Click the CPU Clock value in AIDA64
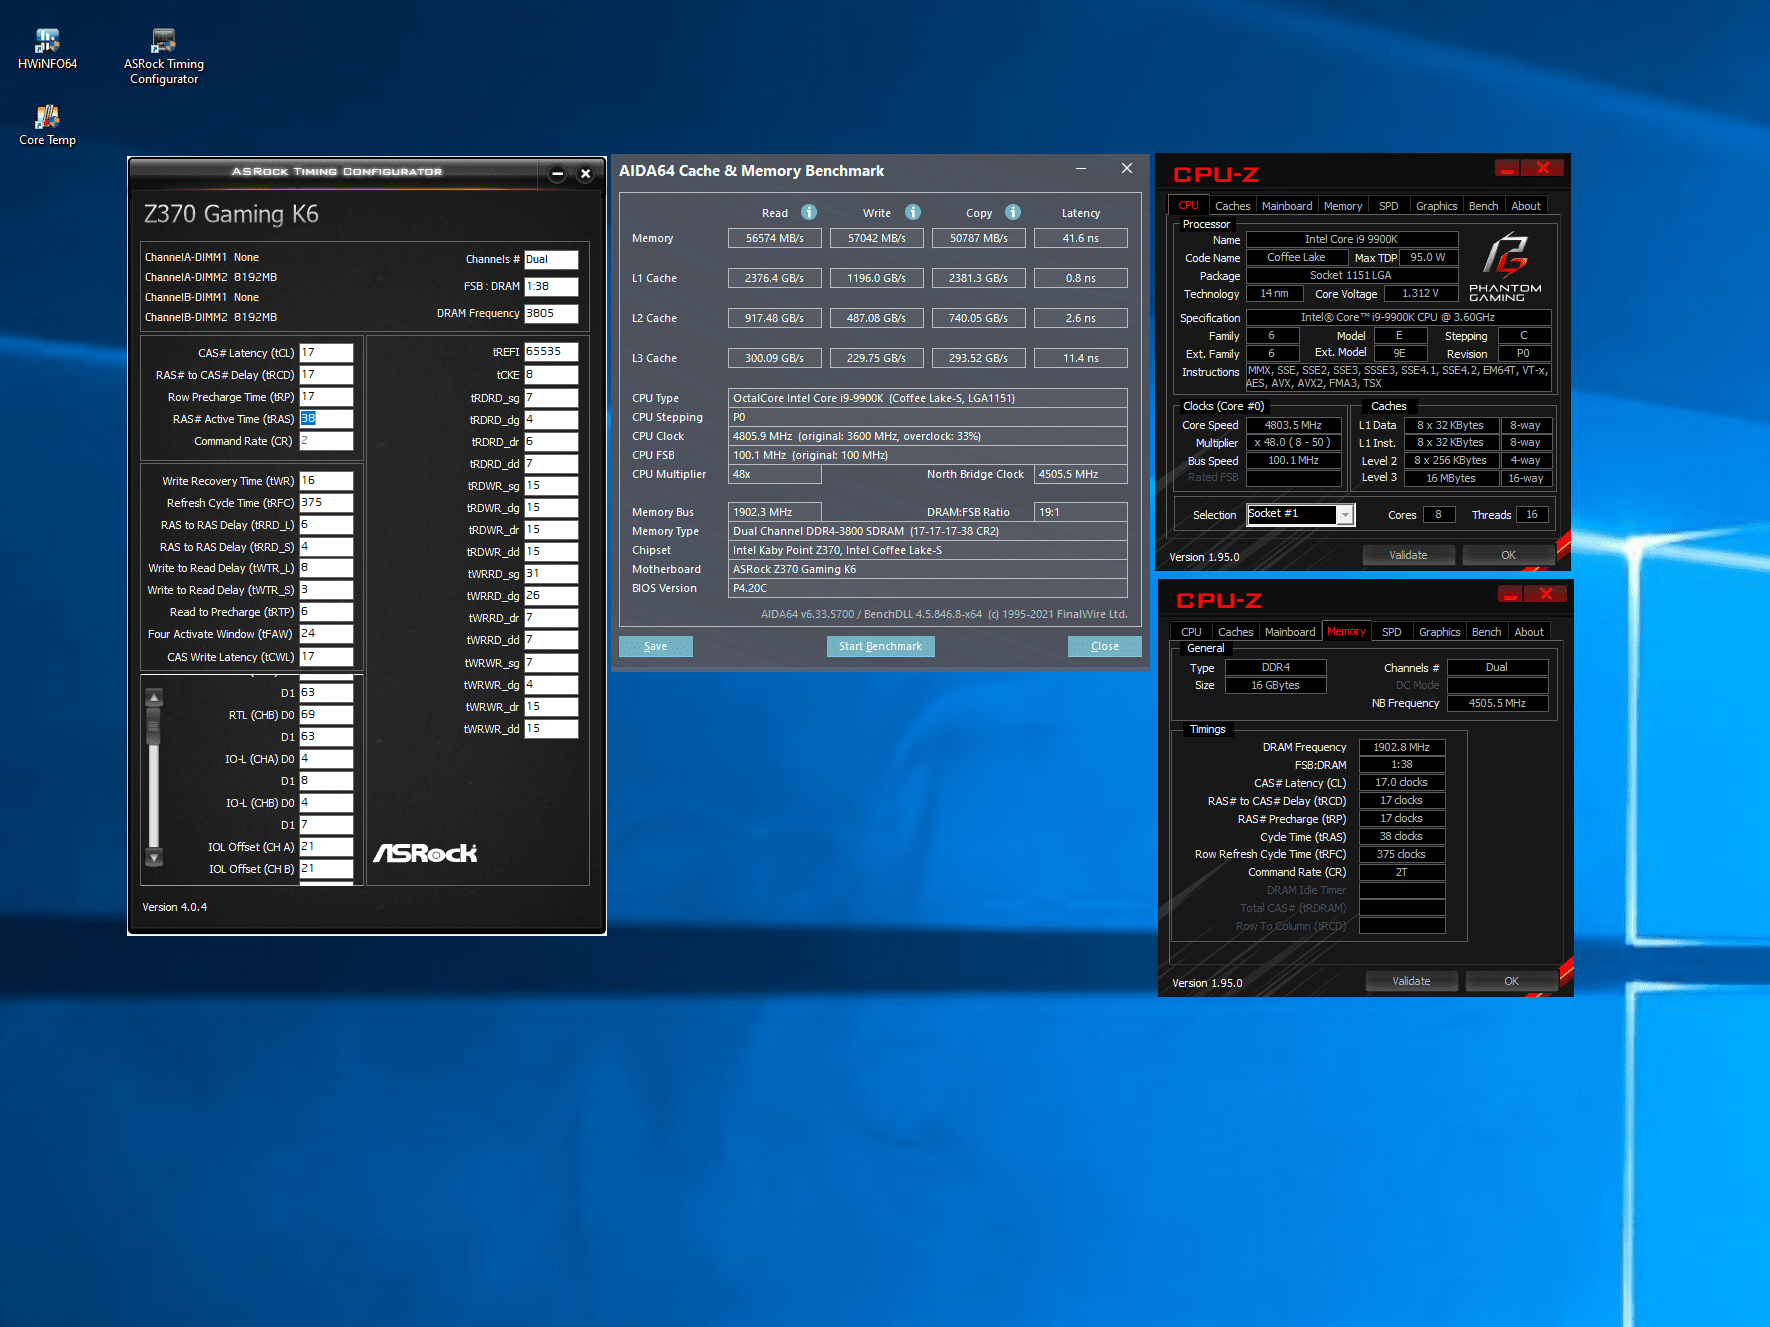 tap(927, 436)
